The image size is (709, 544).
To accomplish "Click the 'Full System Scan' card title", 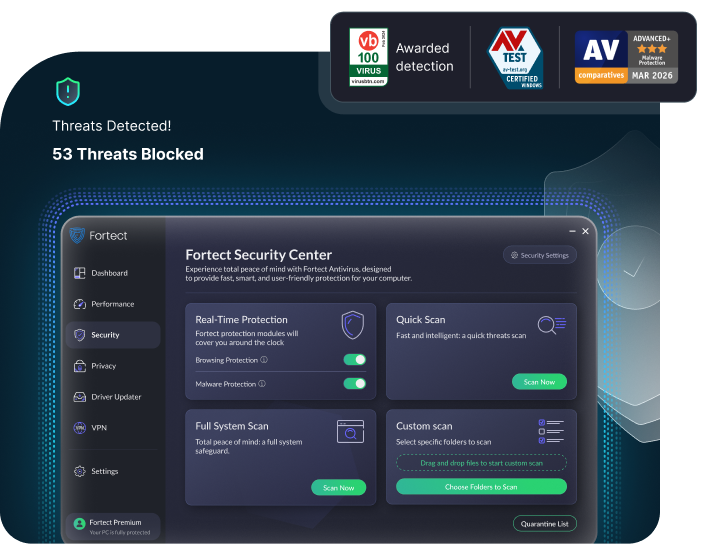I will tap(232, 426).
